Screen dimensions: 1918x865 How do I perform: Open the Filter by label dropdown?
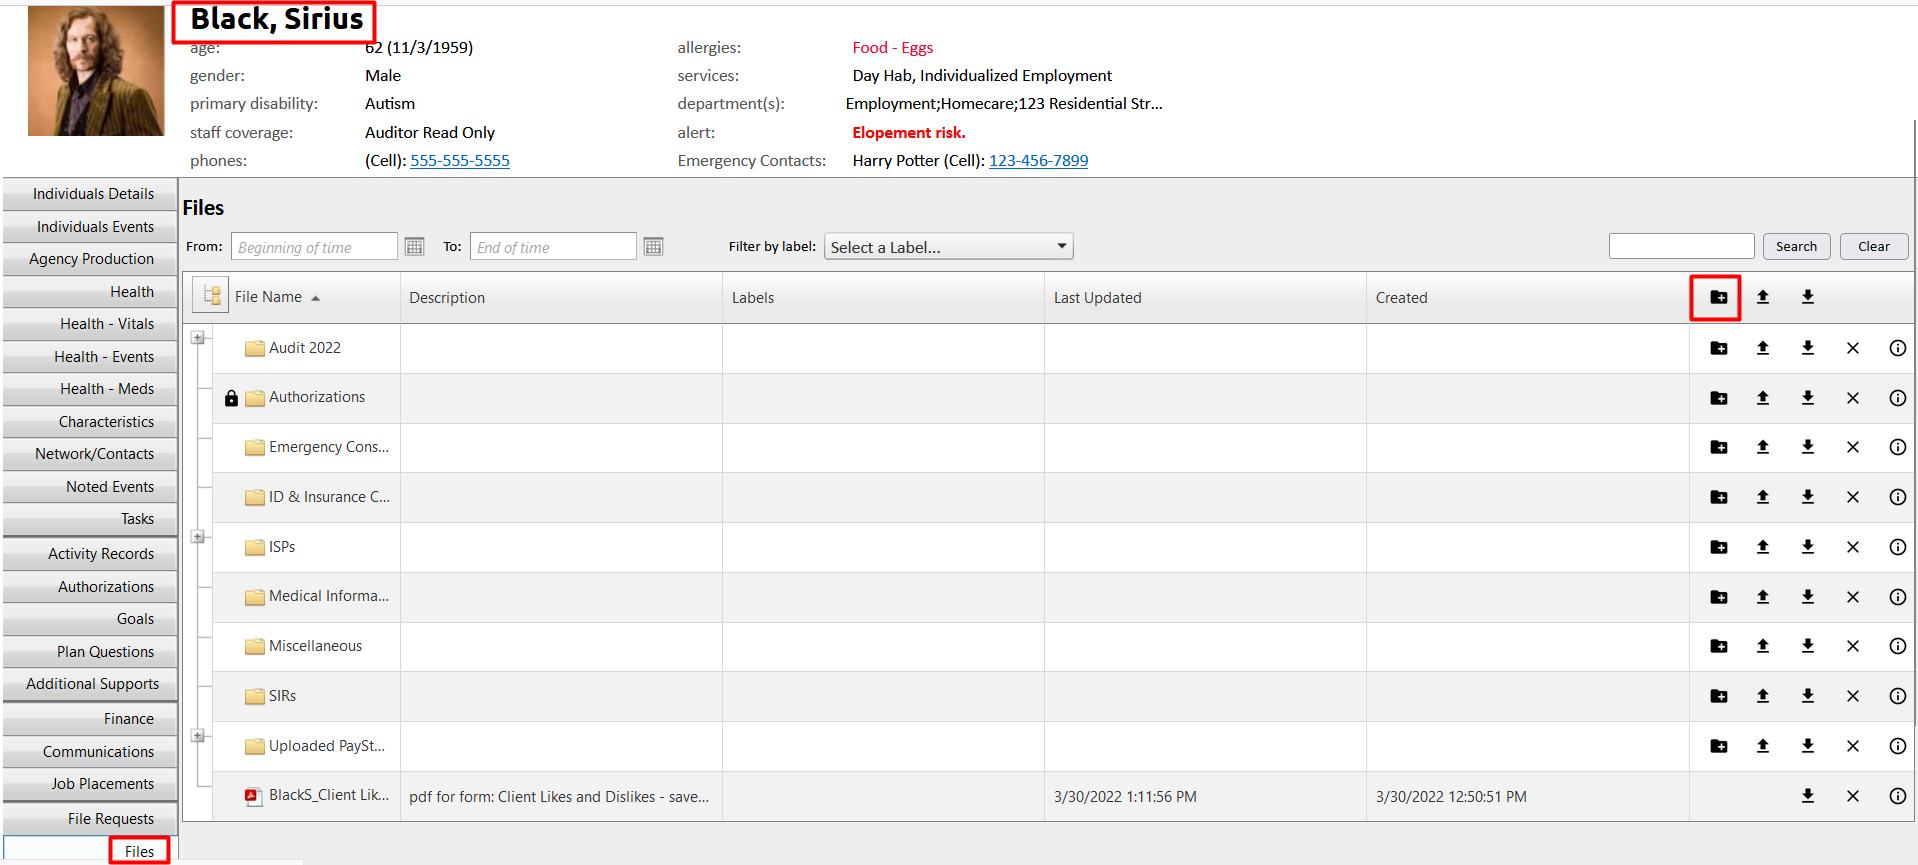948,247
